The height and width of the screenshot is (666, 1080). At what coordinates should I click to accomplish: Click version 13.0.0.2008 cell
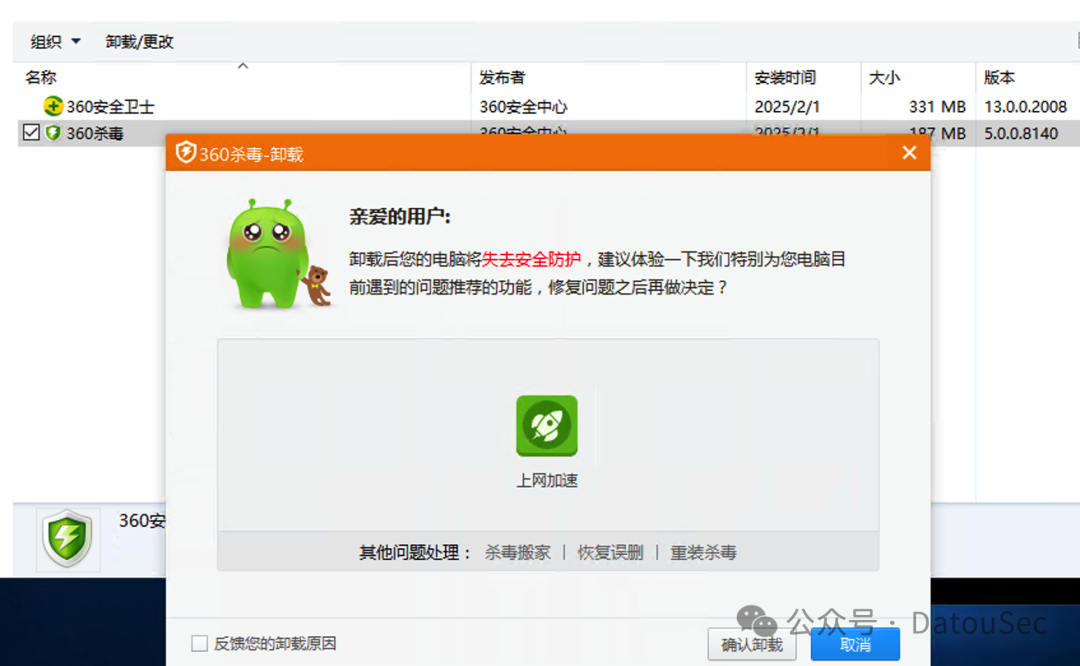click(x=1025, y=107)
